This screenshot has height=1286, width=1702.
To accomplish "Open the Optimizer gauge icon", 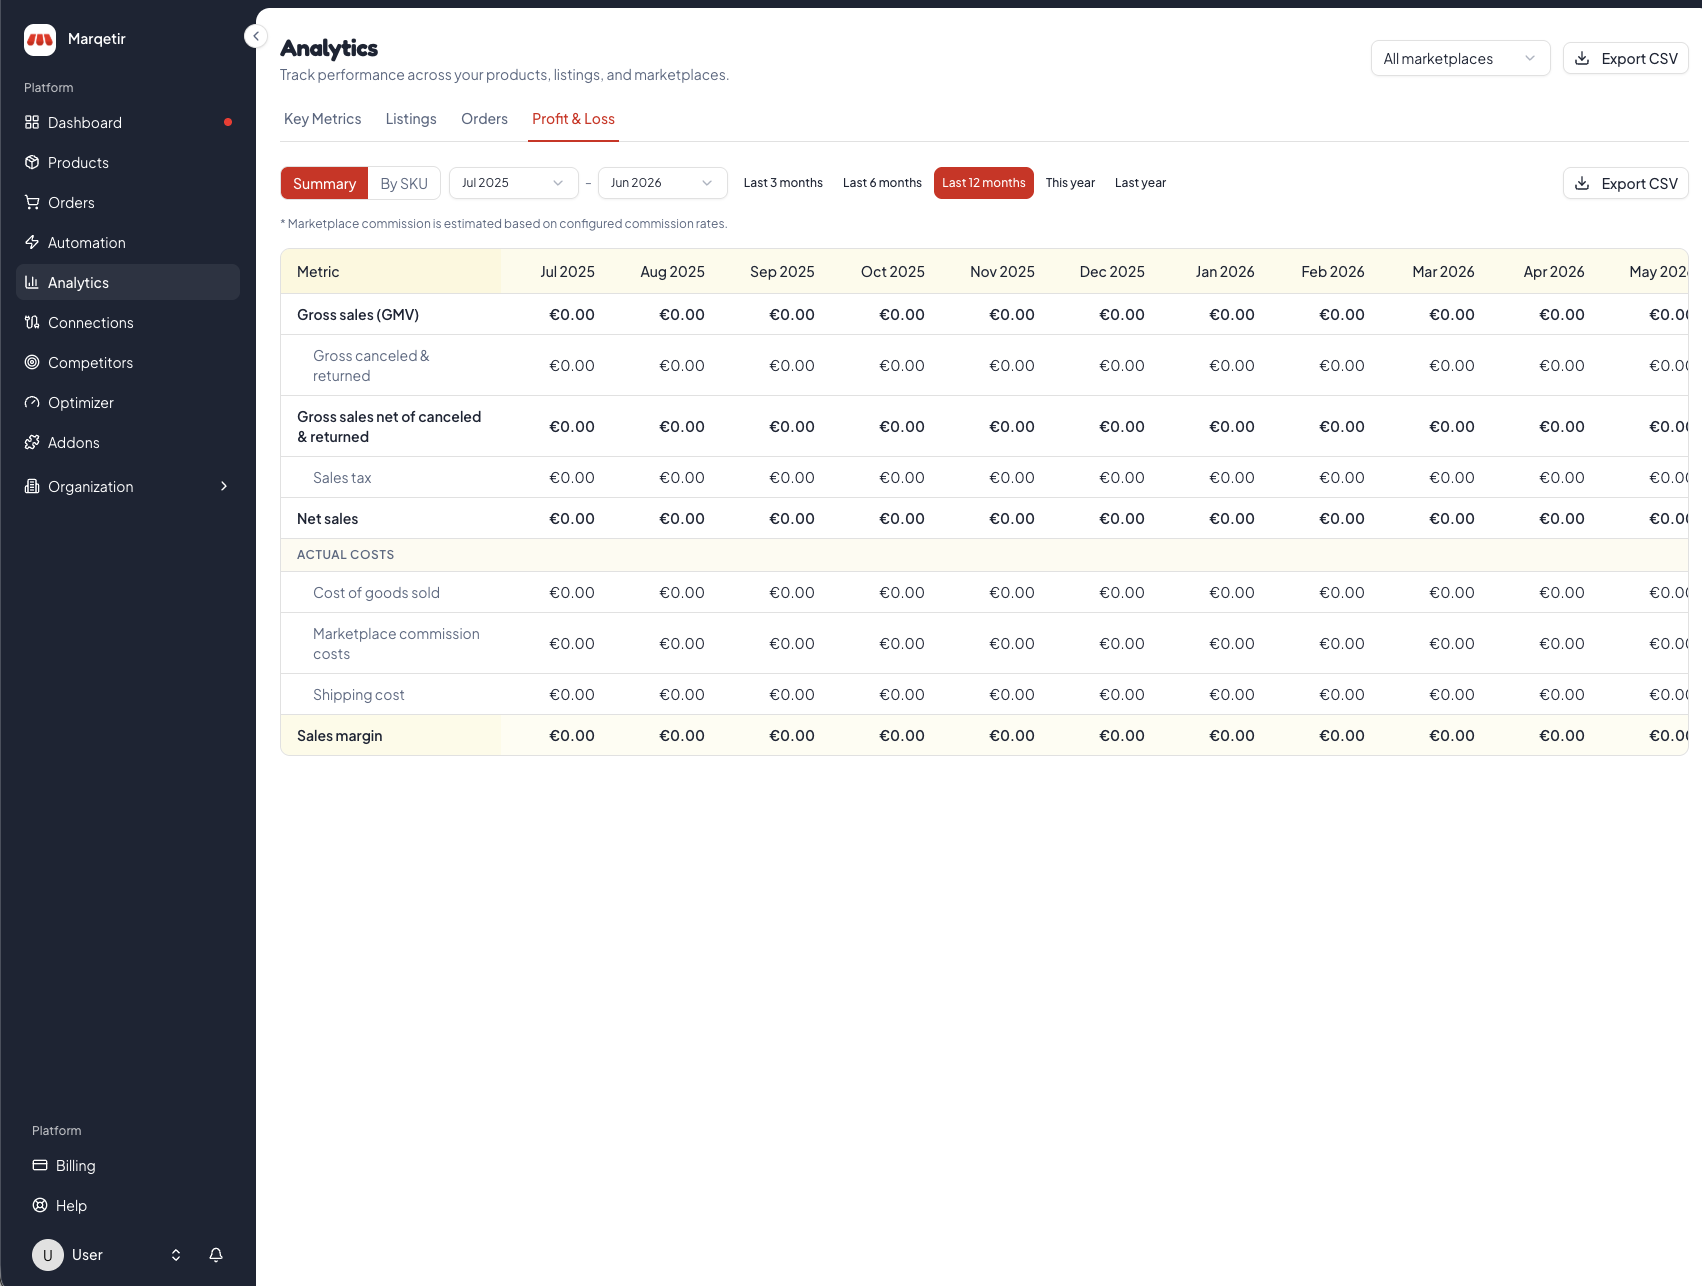I will [32, 402].
